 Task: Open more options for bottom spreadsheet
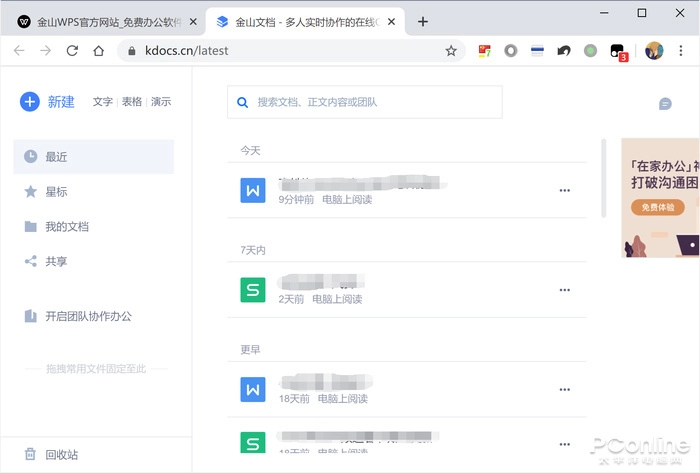[x=565, y=444]
